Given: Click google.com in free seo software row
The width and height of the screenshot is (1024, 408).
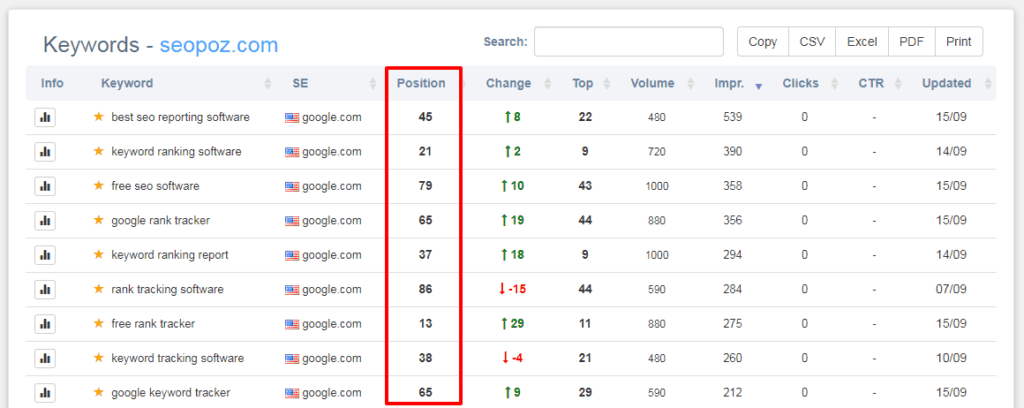Looking at the screenshot, I should click(x=331, y=186).
